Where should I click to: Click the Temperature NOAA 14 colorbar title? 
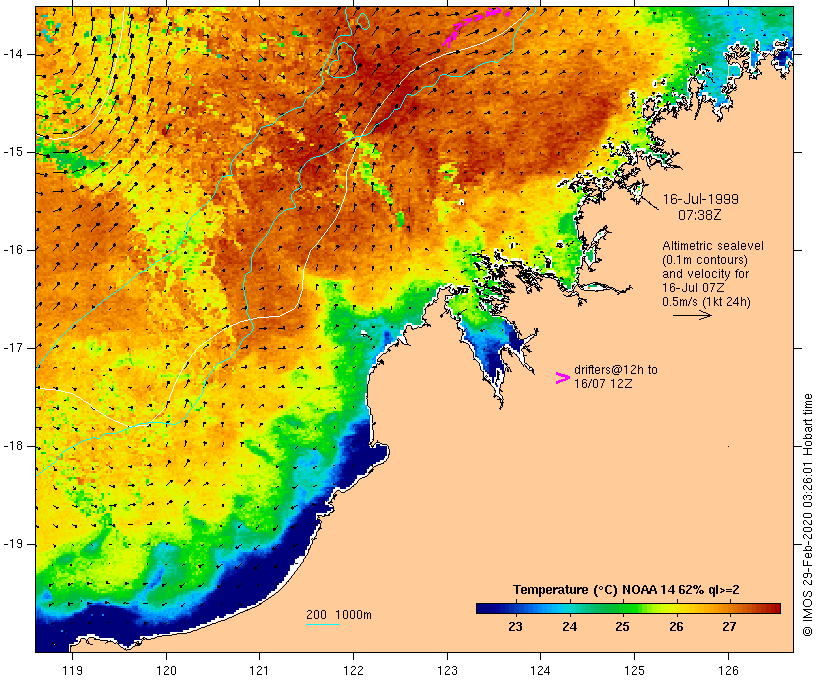click(x=626, y=590)
